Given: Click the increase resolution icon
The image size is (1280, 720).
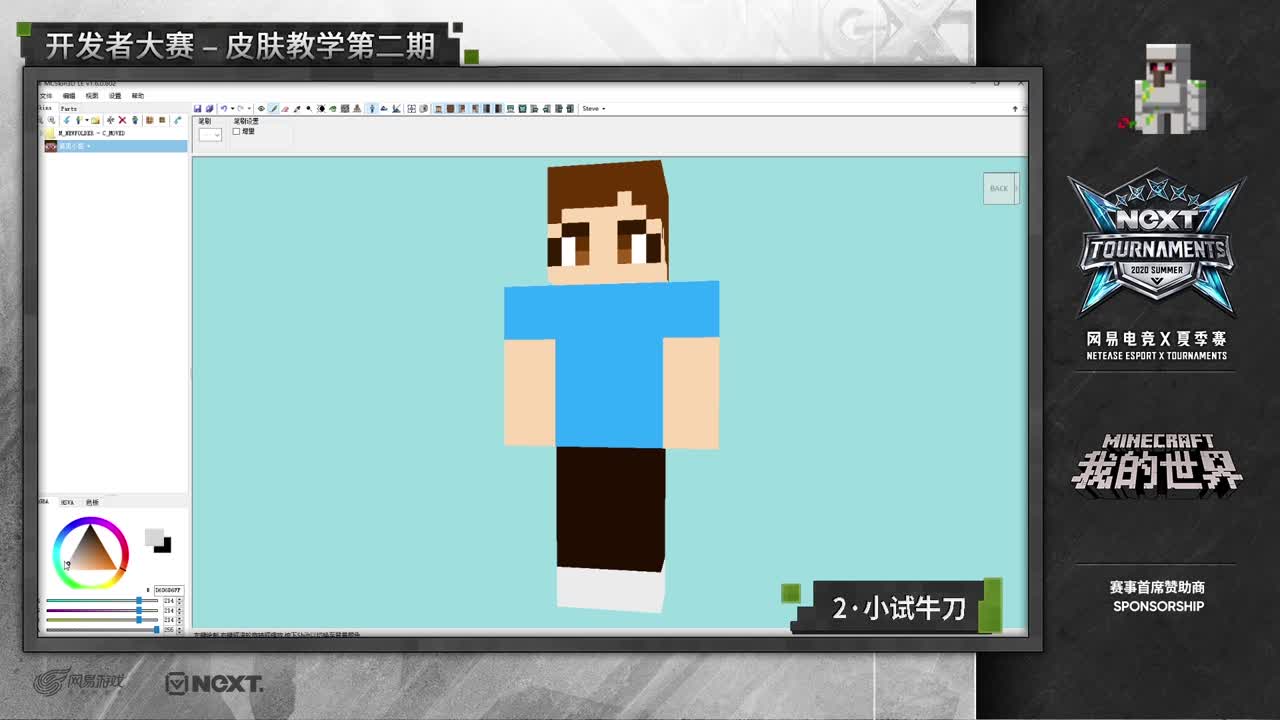Looking at the screenshot, I should click(x=162, y=120).
